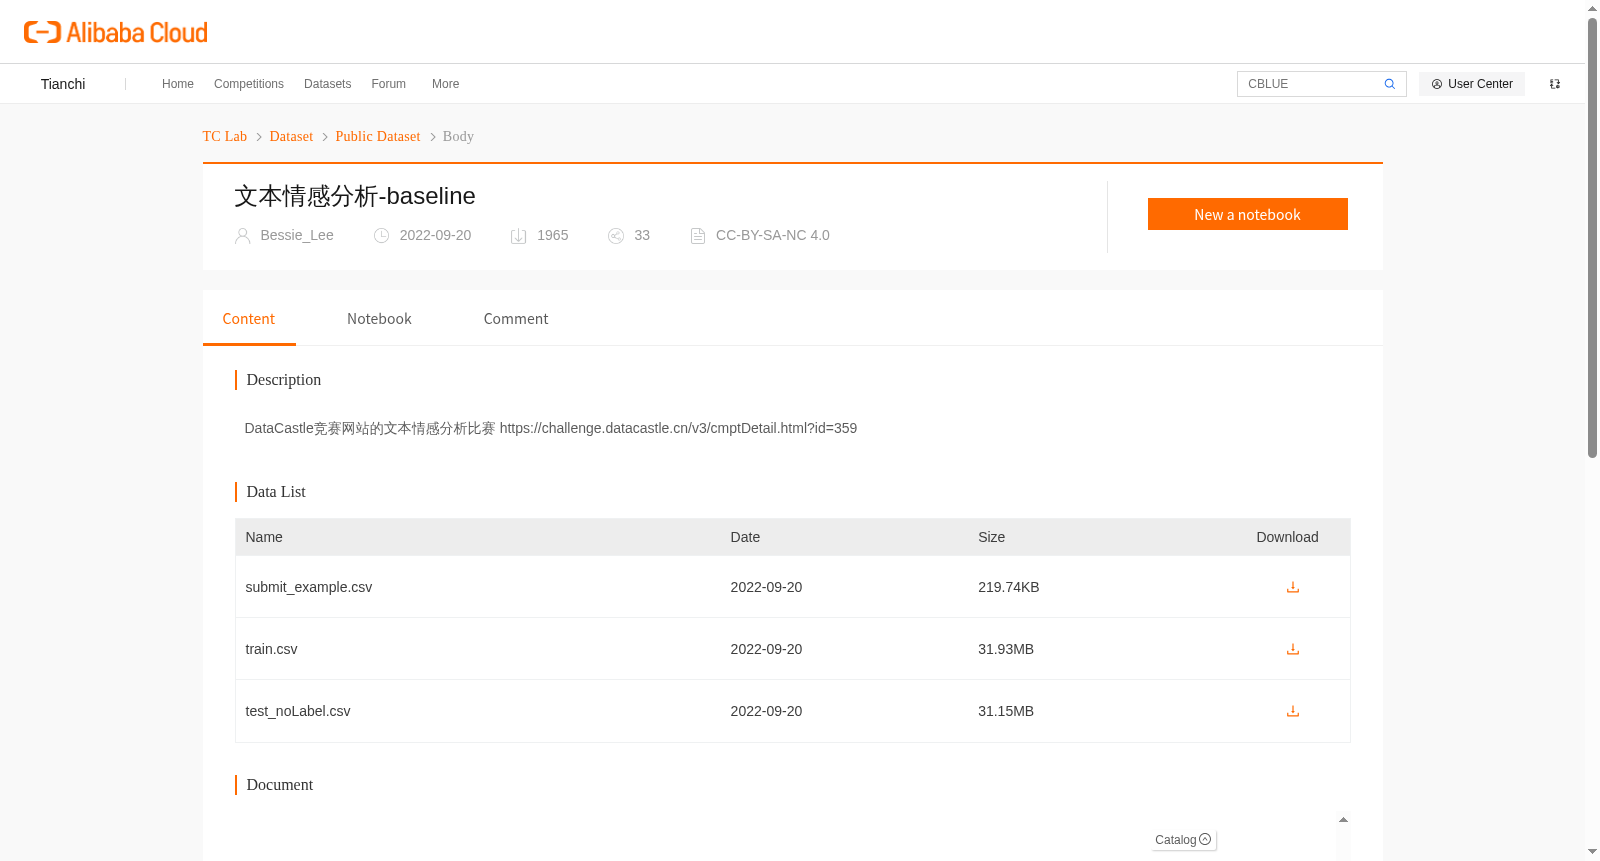Go to Public Dataset breadcrumb link
1600x861 pixels.
(378, 136)
